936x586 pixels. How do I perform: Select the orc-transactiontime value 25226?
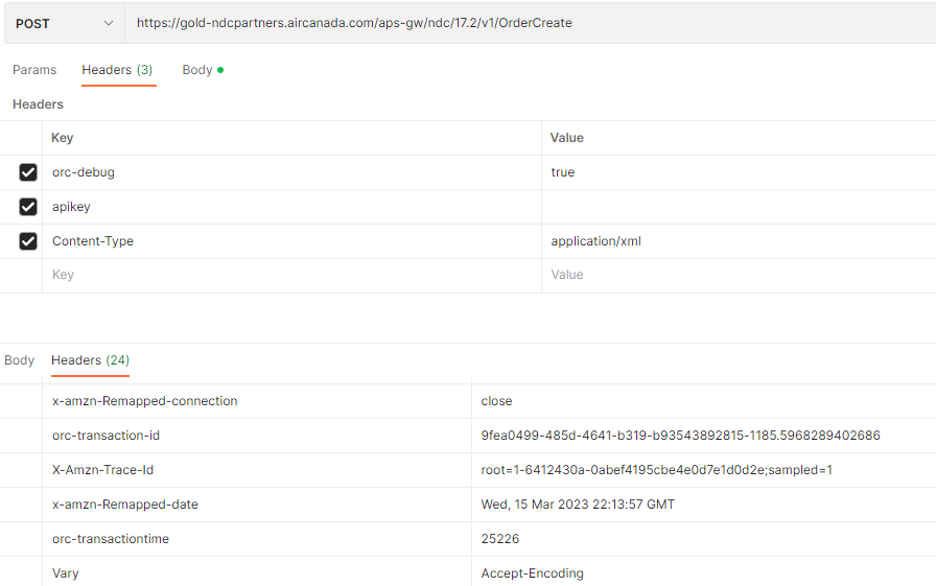pyautogui.click(x=499, y=538)
